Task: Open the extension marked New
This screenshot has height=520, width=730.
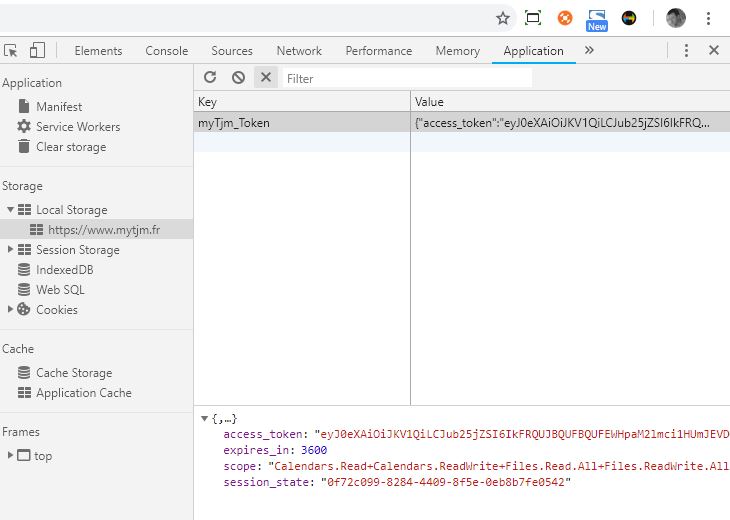Action: 597,20
